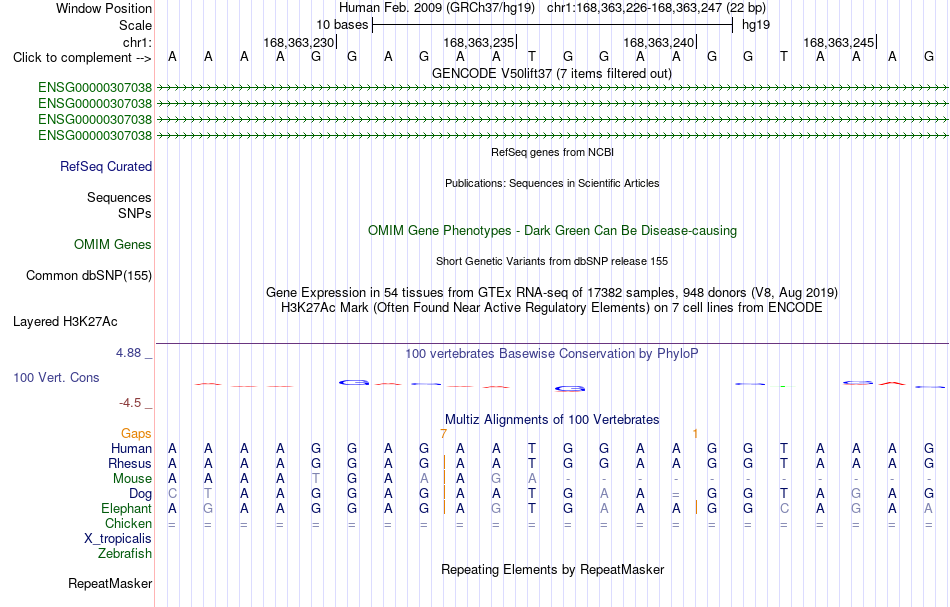Open 'Multiz Alignments of 100 Vertebrates' title
Screen dimensions: 950x607
tap(552, 419)
